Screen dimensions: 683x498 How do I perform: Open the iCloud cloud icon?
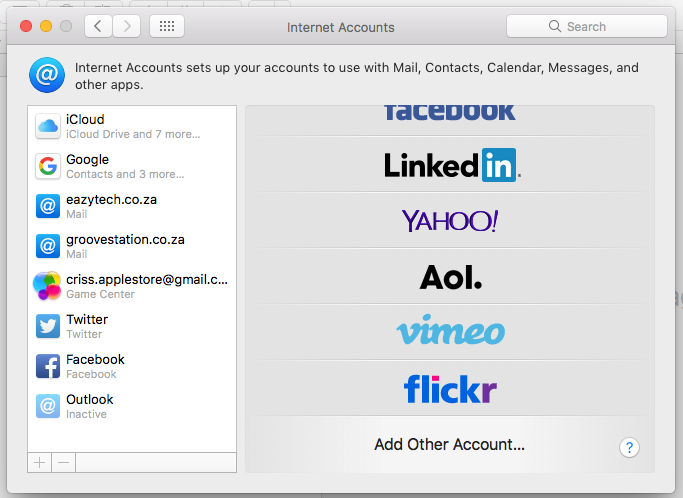(47, 126)
